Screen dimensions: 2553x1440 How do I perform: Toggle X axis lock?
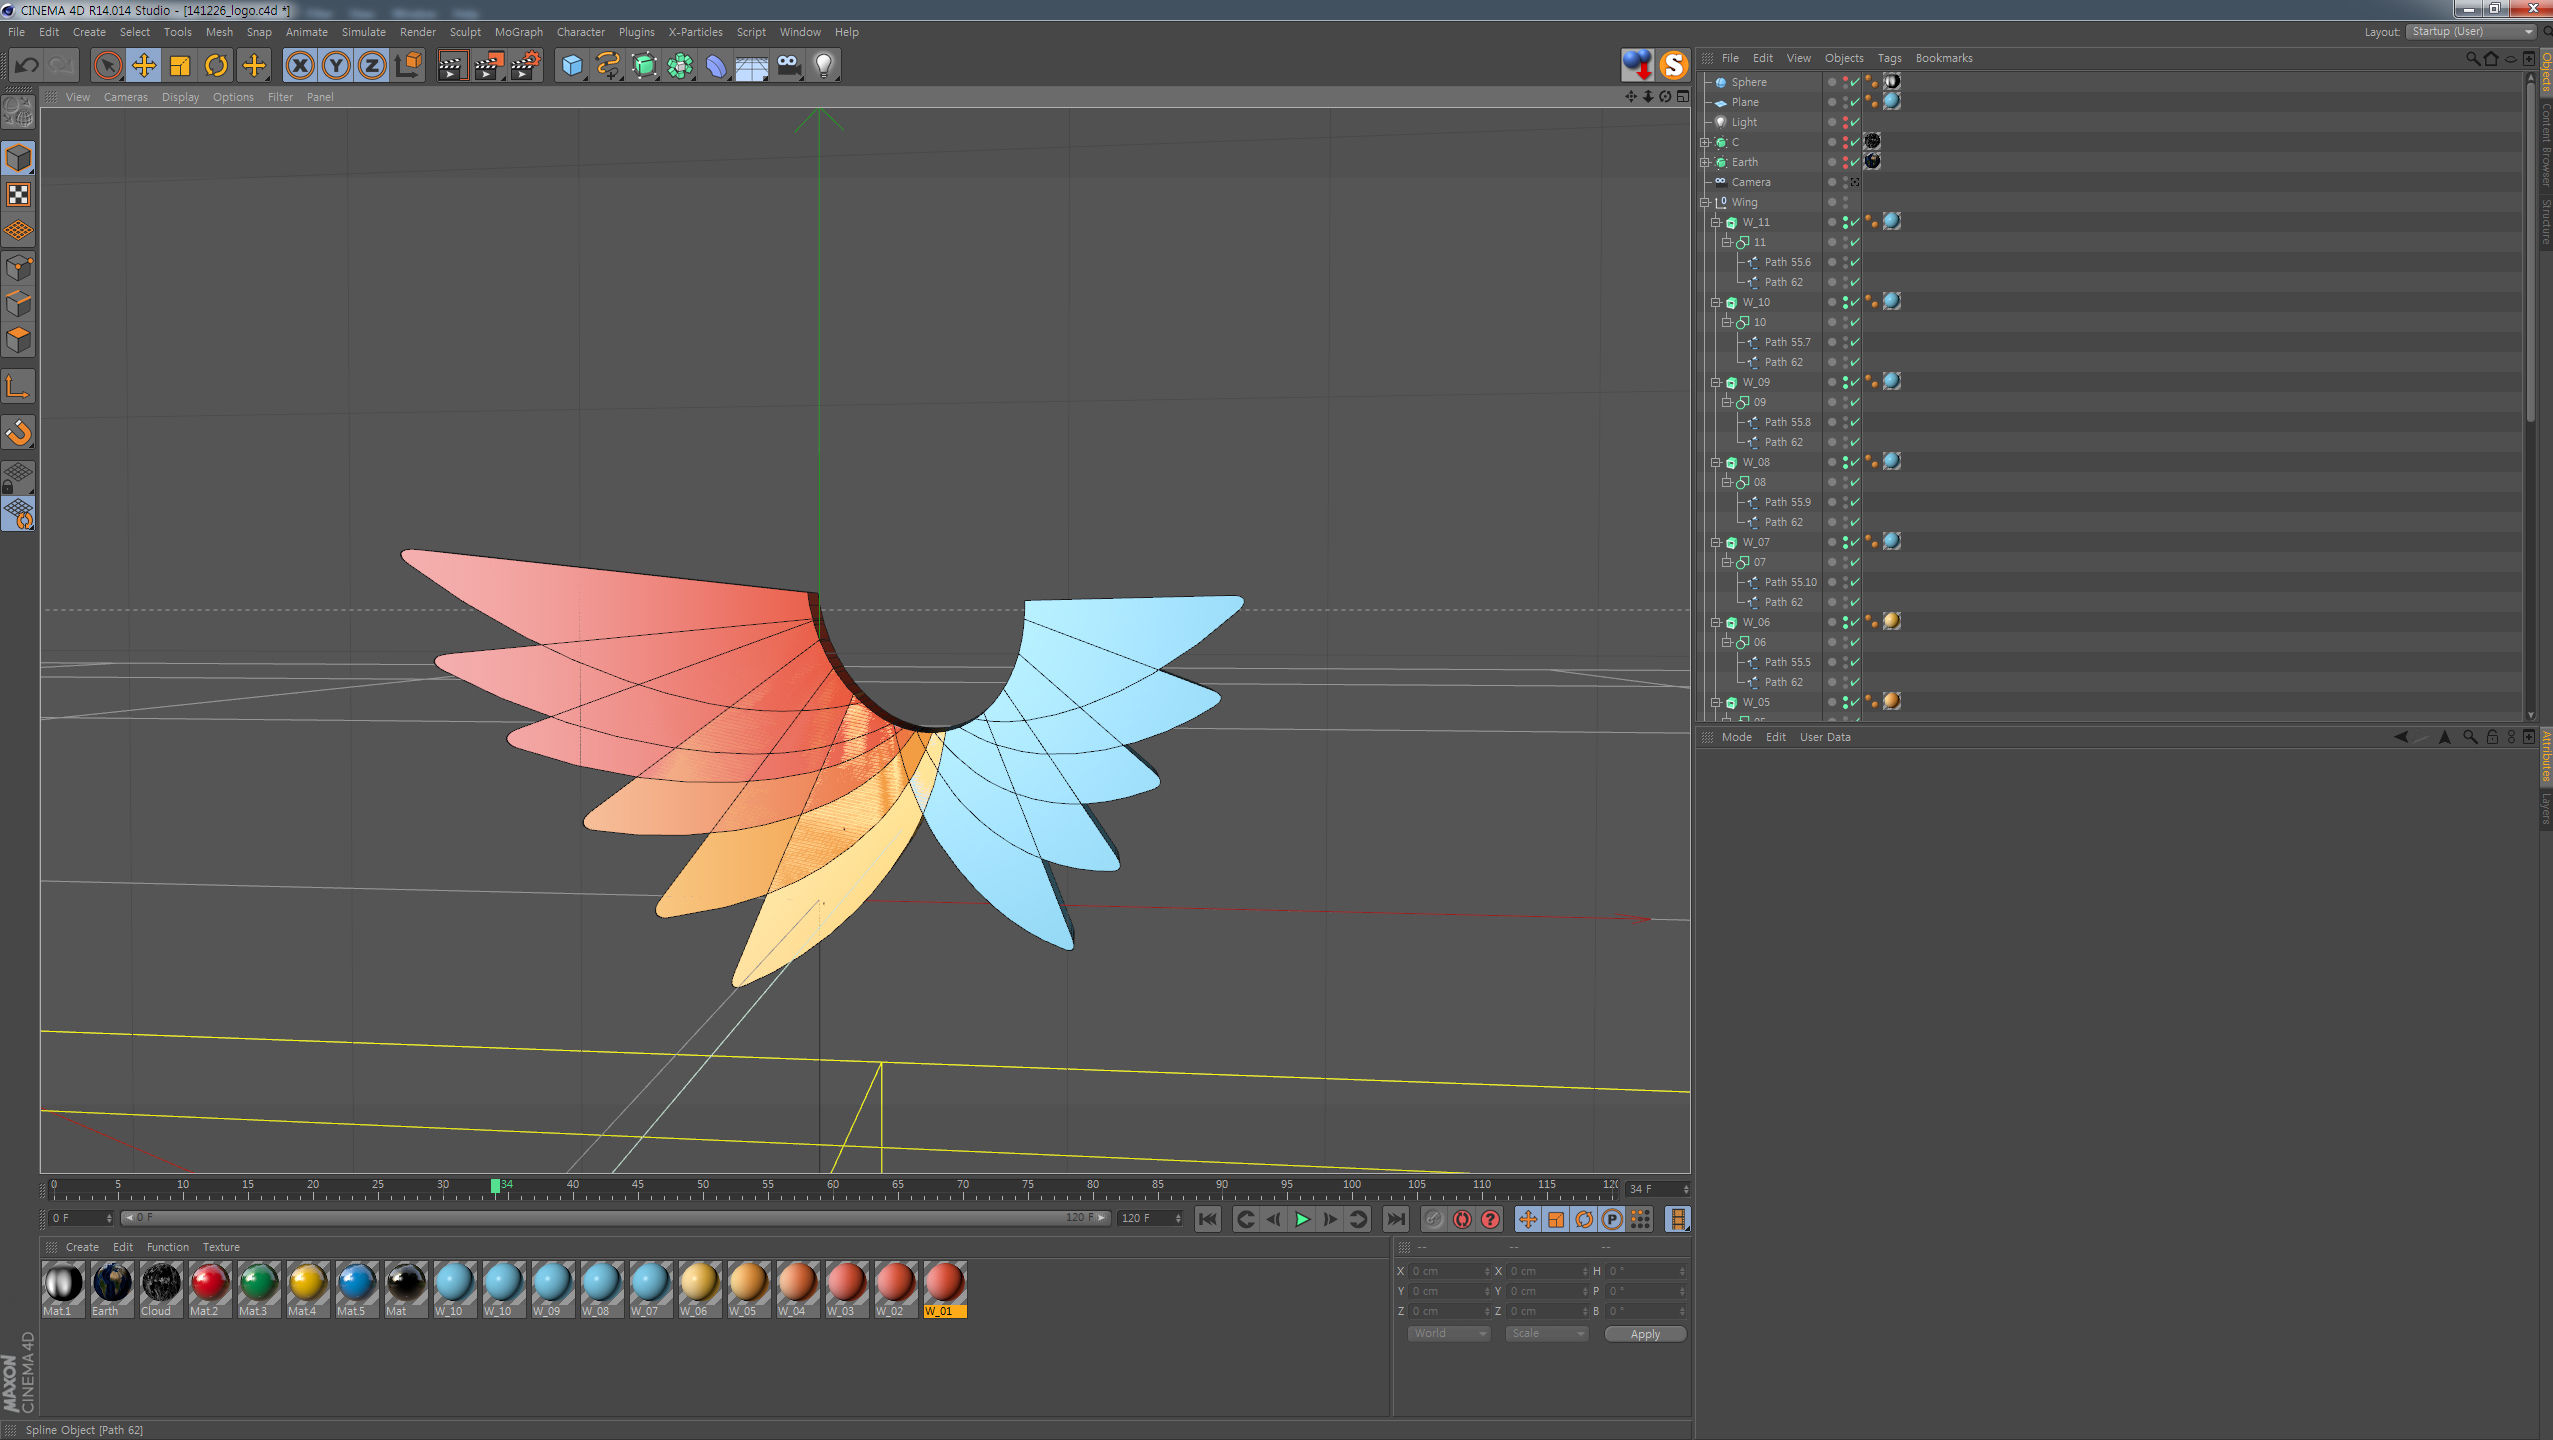pos(299,66)
